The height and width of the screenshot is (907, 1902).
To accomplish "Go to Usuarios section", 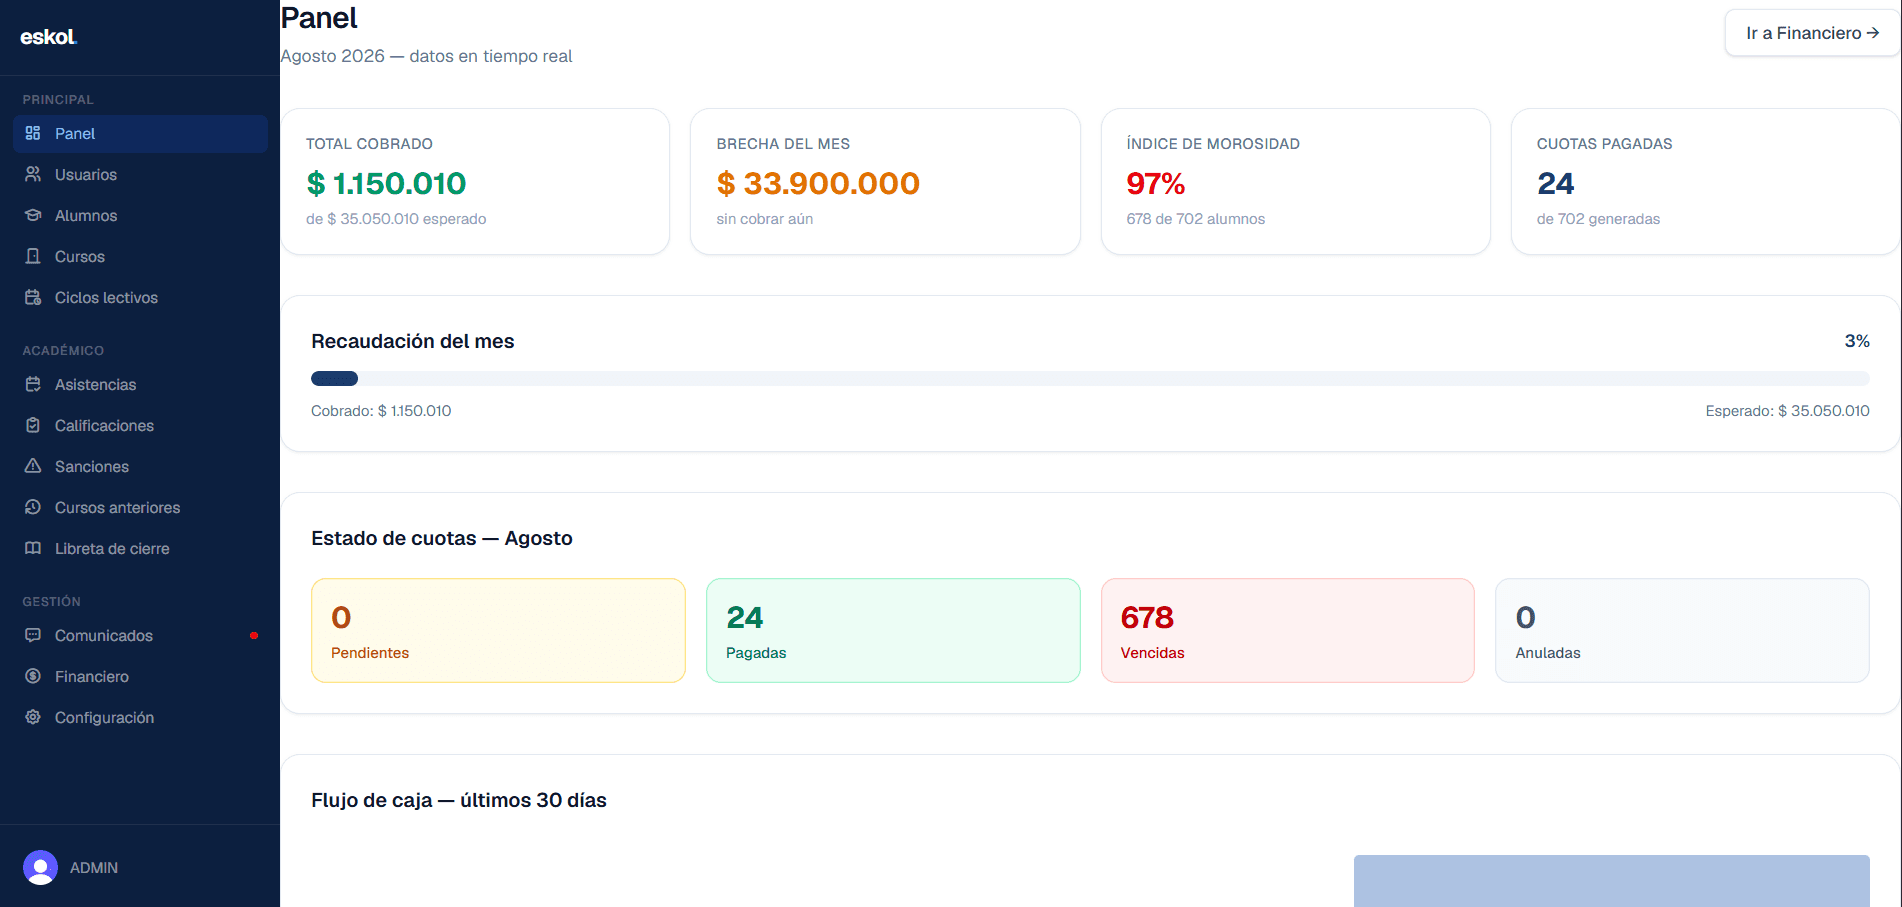I will click(140, 175).
